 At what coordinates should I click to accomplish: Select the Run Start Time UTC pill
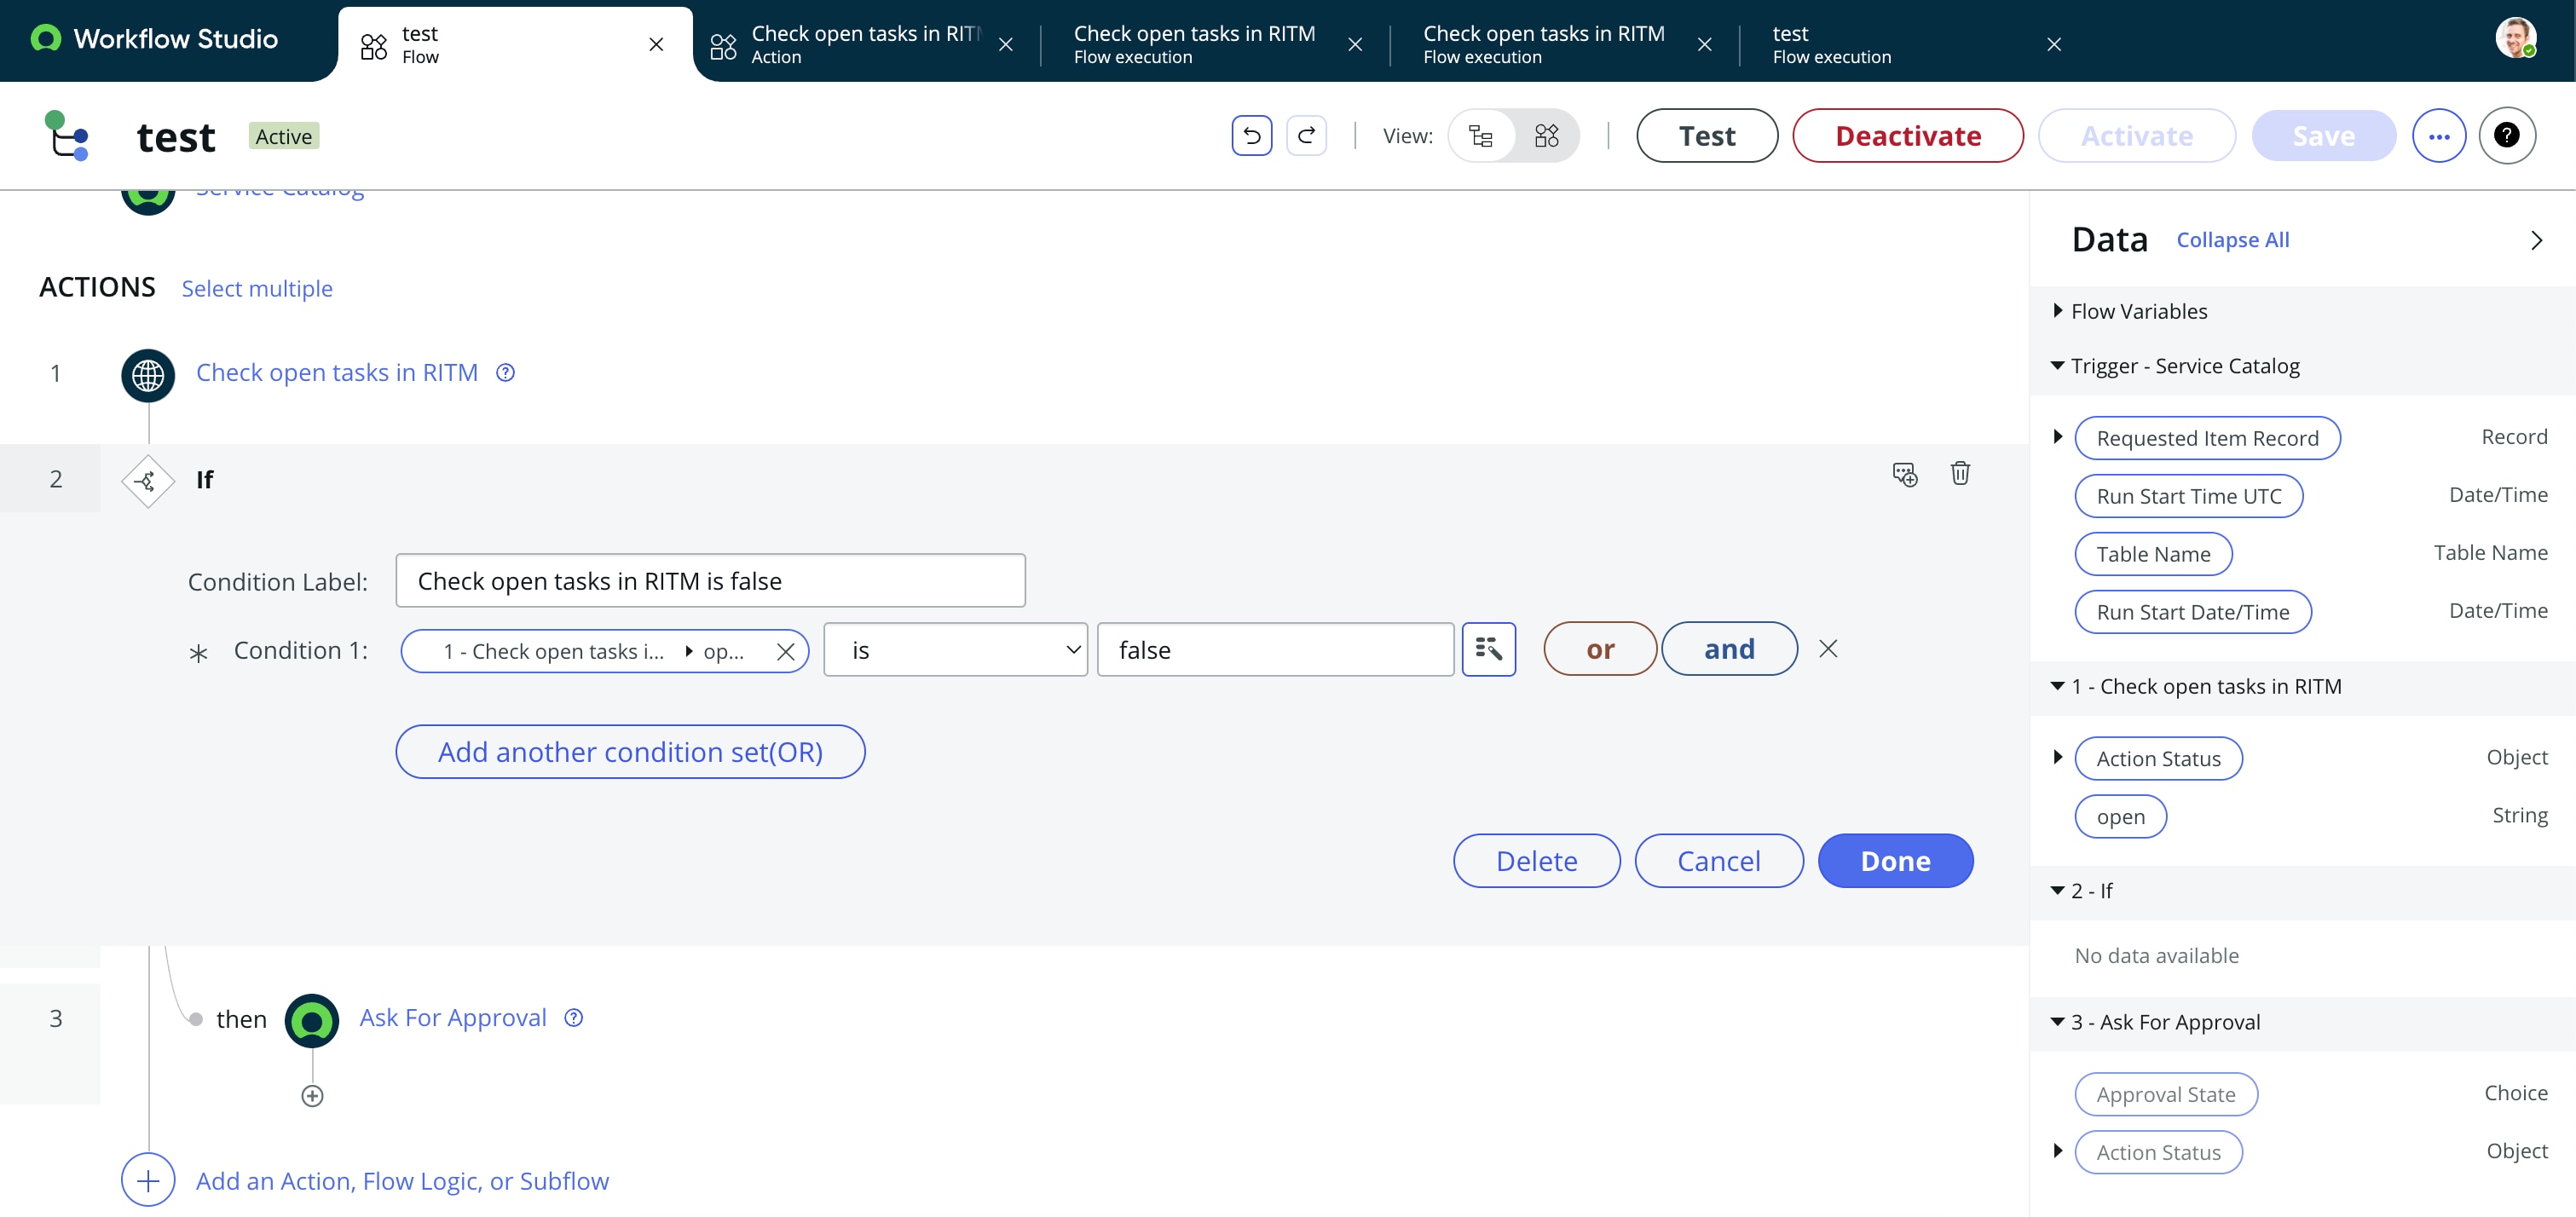tap(2188, 496)
